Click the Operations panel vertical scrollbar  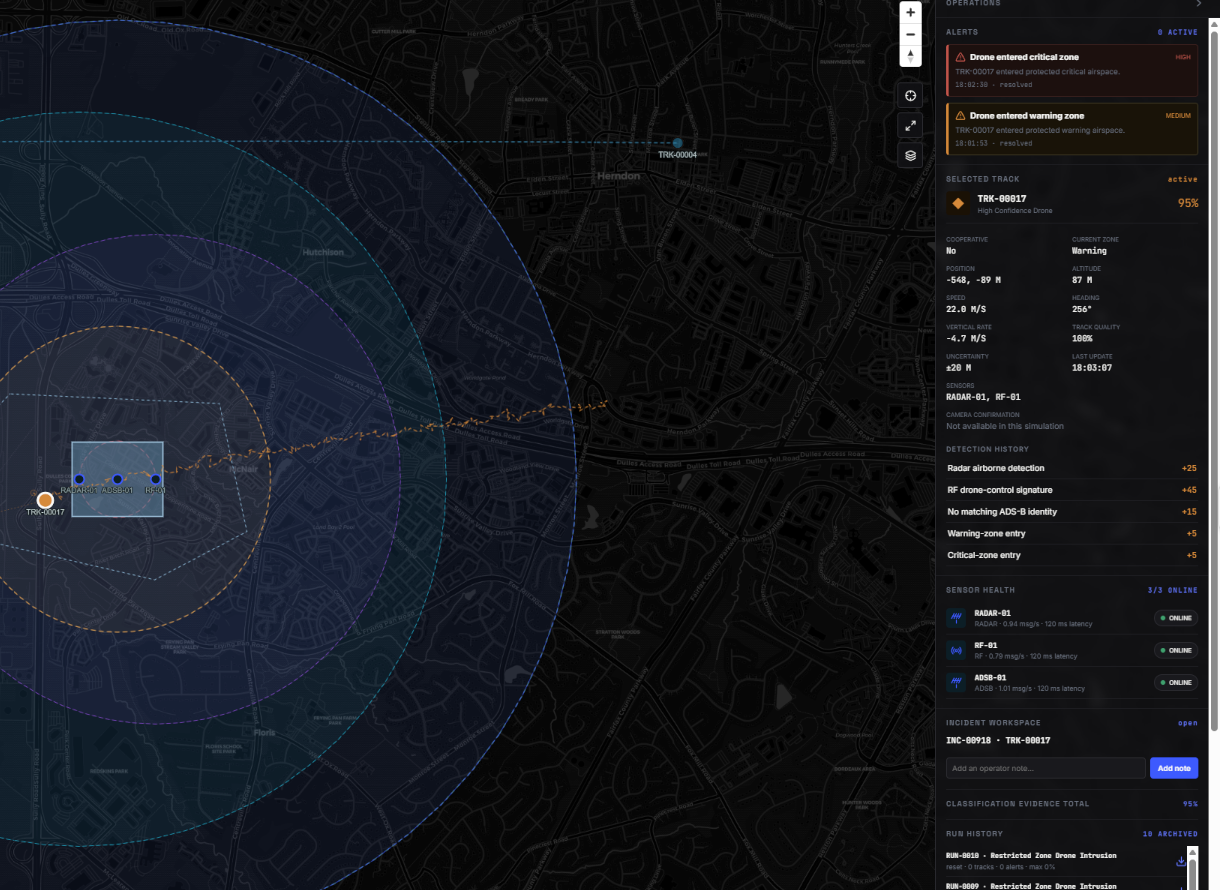click(1214, 380)
